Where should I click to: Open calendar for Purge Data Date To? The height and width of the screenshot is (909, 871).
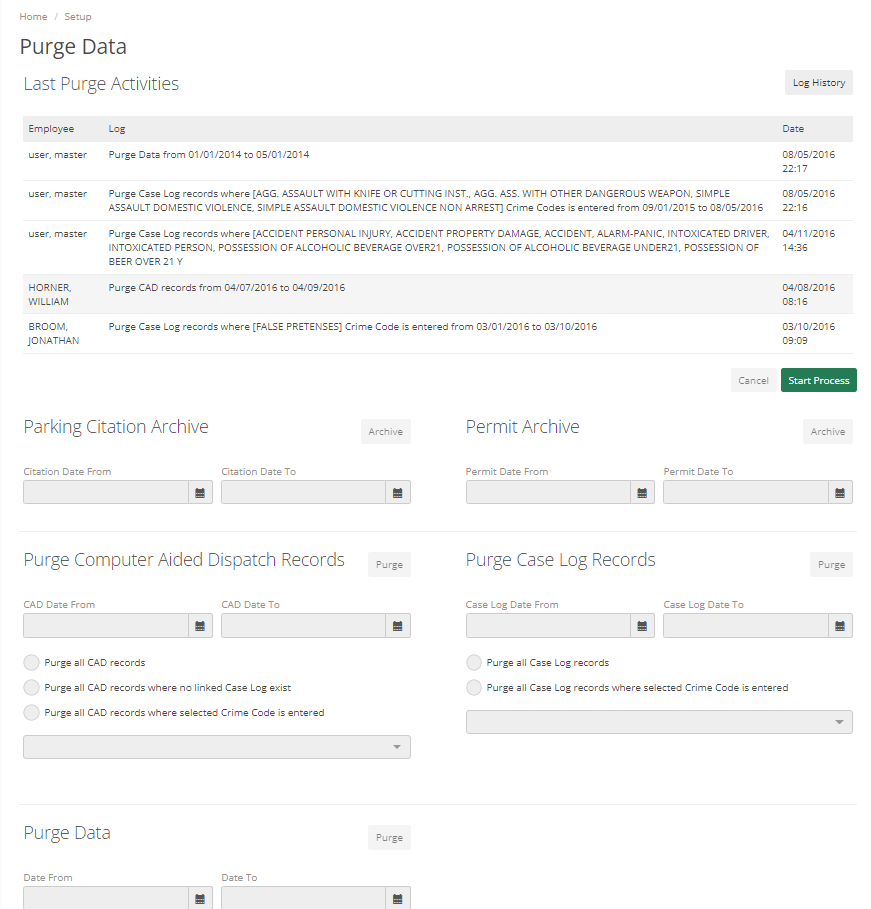click(398, 898)
